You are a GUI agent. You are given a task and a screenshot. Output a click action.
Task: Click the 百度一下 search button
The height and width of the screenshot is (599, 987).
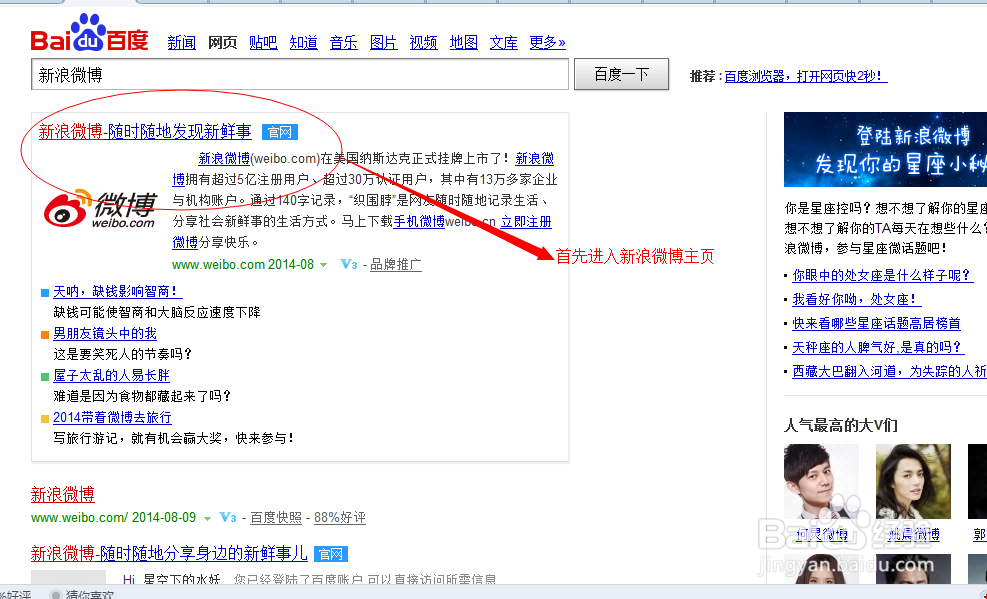pos(621,75)
